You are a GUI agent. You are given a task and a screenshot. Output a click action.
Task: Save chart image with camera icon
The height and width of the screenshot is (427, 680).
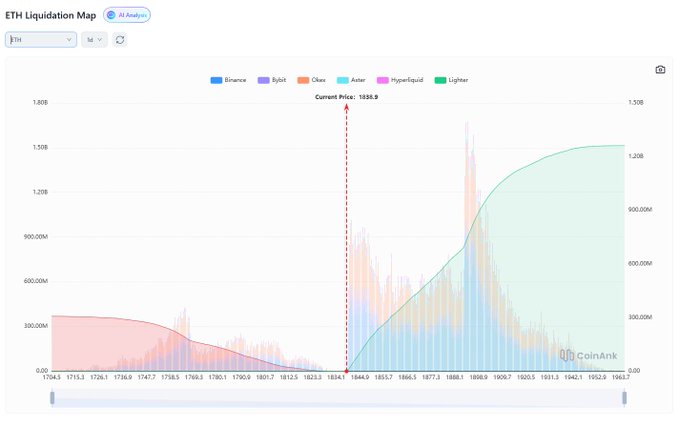click(660, 69)
